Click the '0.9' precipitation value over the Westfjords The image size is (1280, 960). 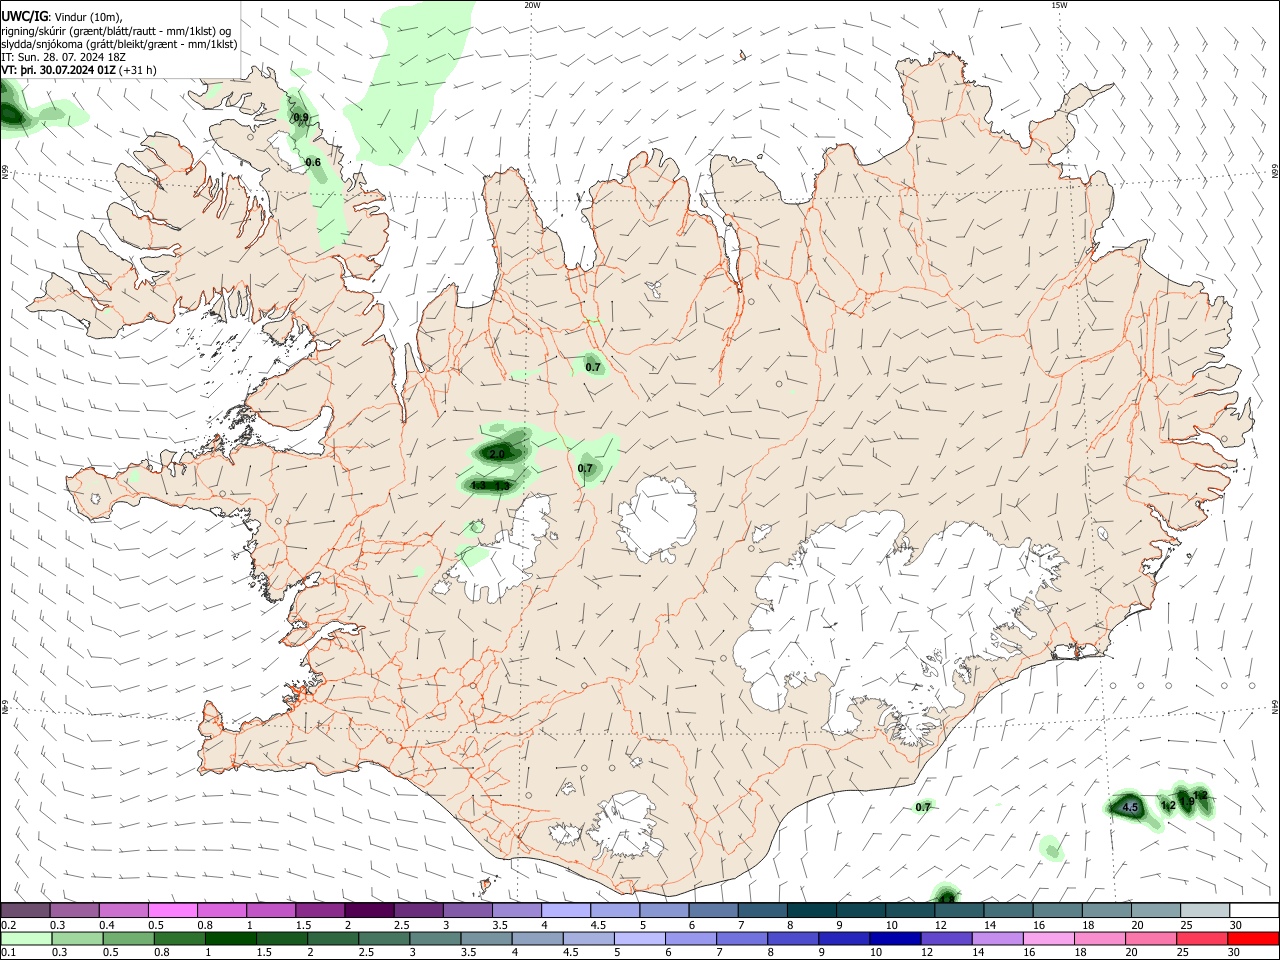tap(300, 118)
